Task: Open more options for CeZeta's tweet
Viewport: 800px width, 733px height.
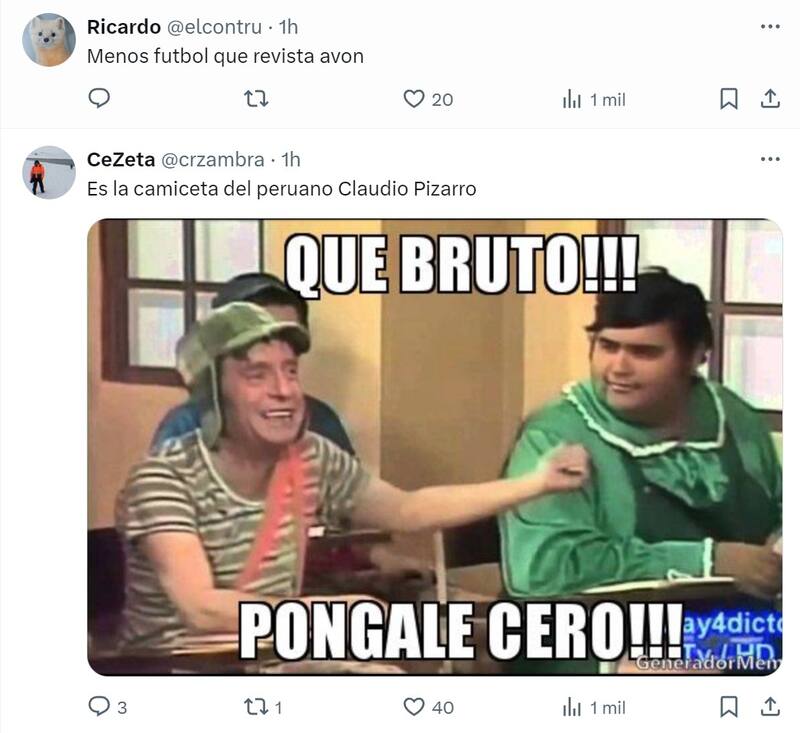Action: pos(770,159)
